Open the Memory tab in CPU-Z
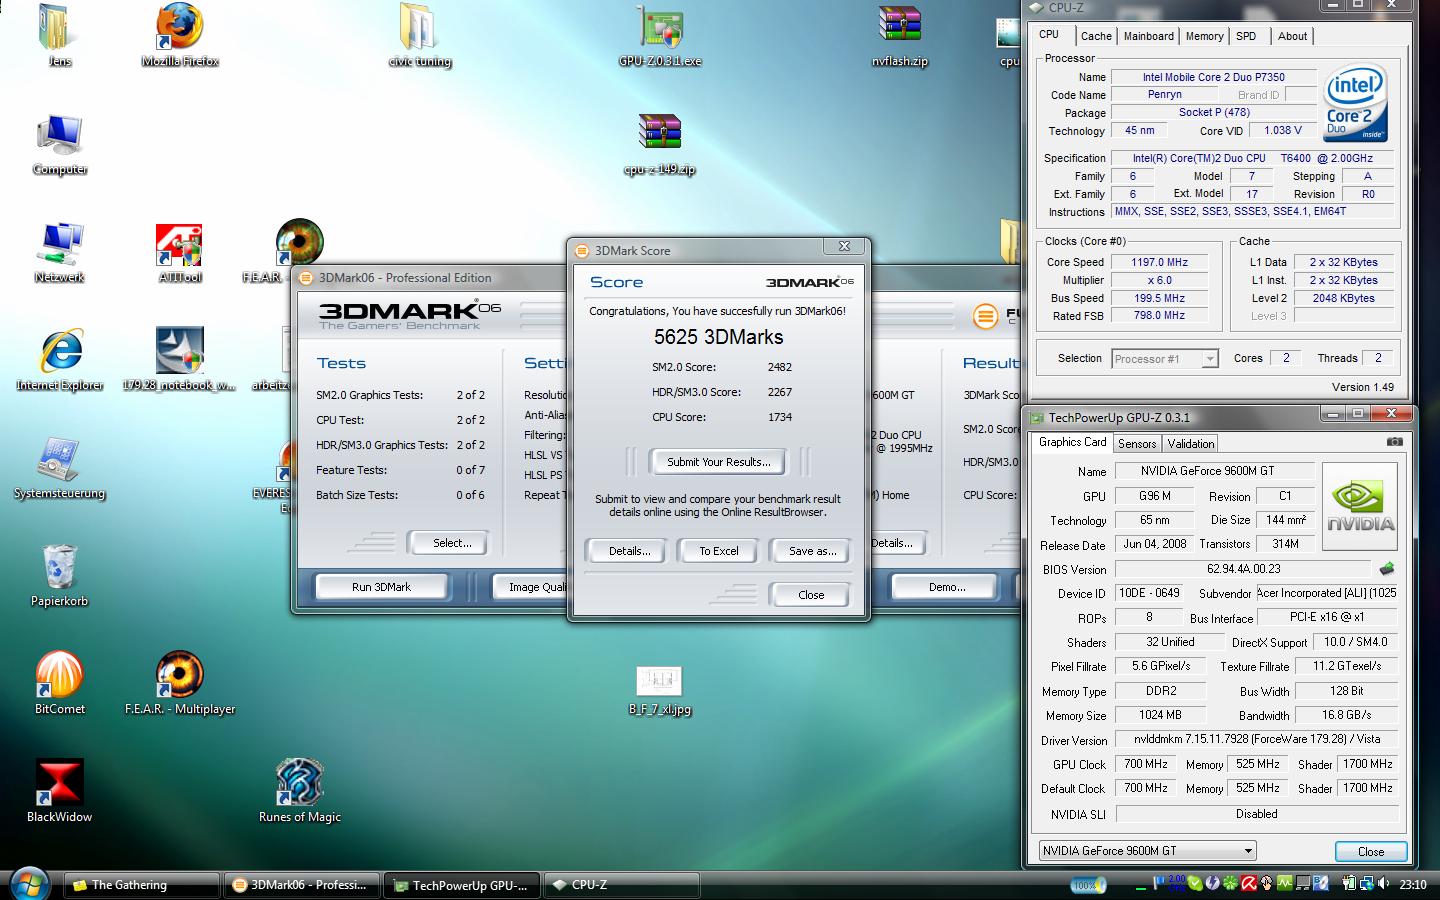1440x900 pixels. (1204, 36)
